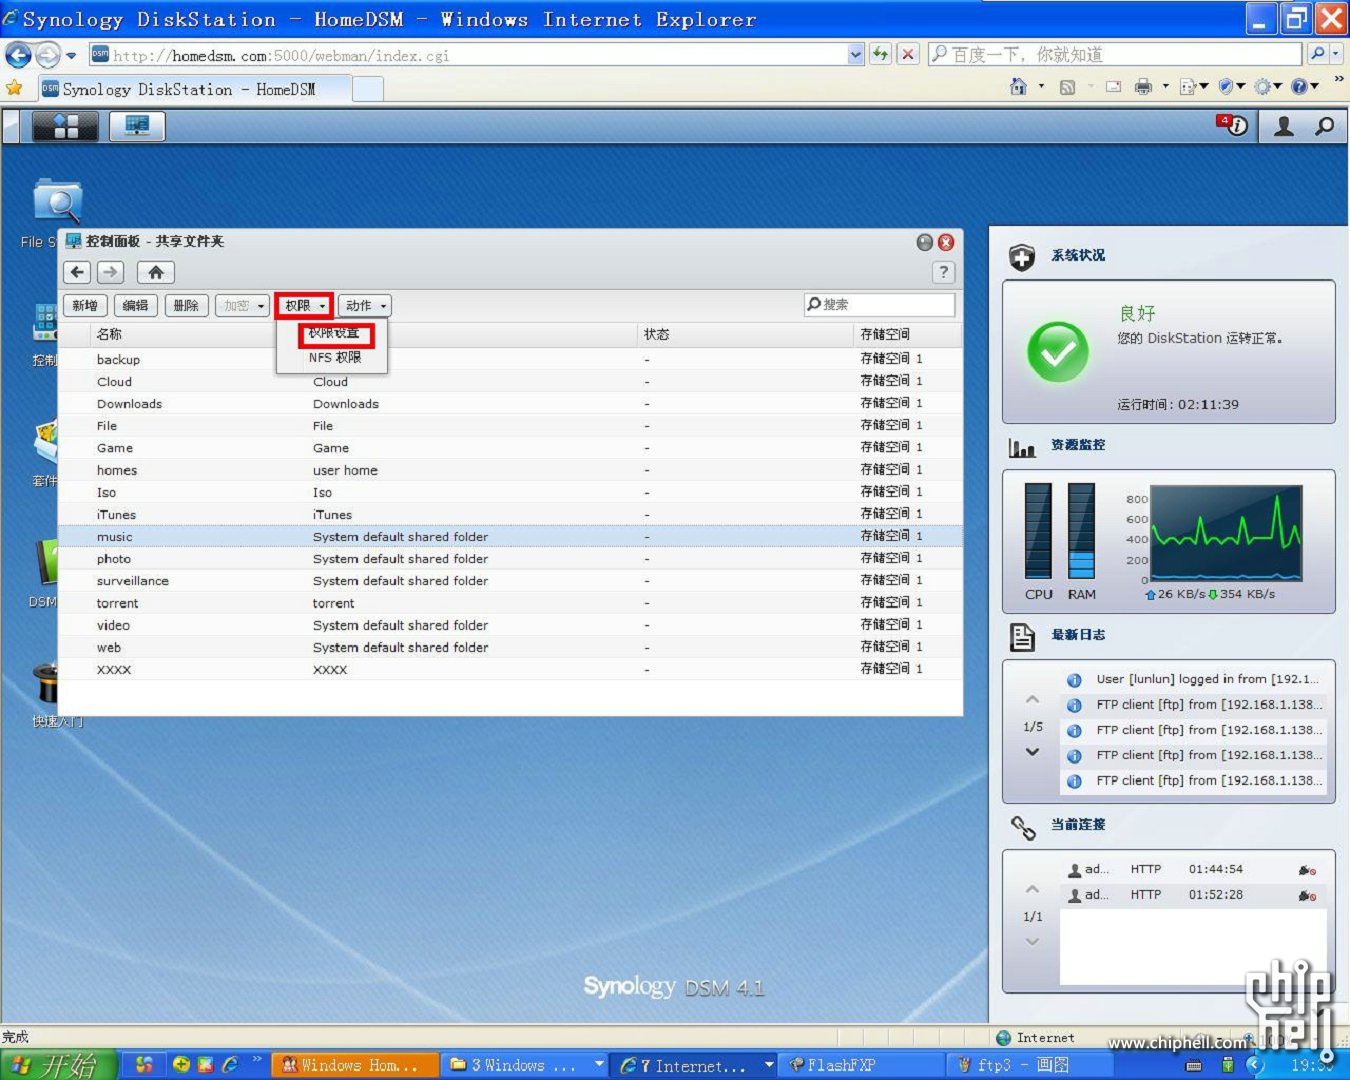Click the IE address bar URL

click(x=467, y=55)
